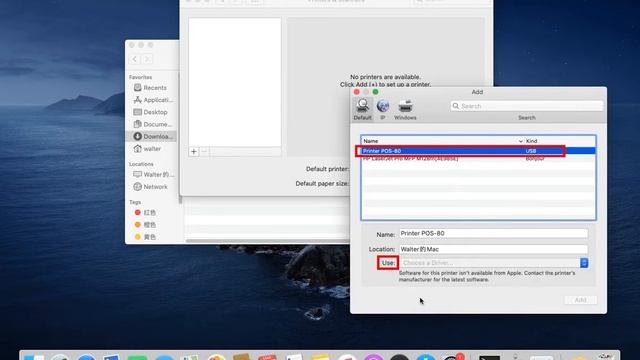640x360 pixels.
Task: Zoom the Add dialog with the green button
Action: (x=376, y=92)
